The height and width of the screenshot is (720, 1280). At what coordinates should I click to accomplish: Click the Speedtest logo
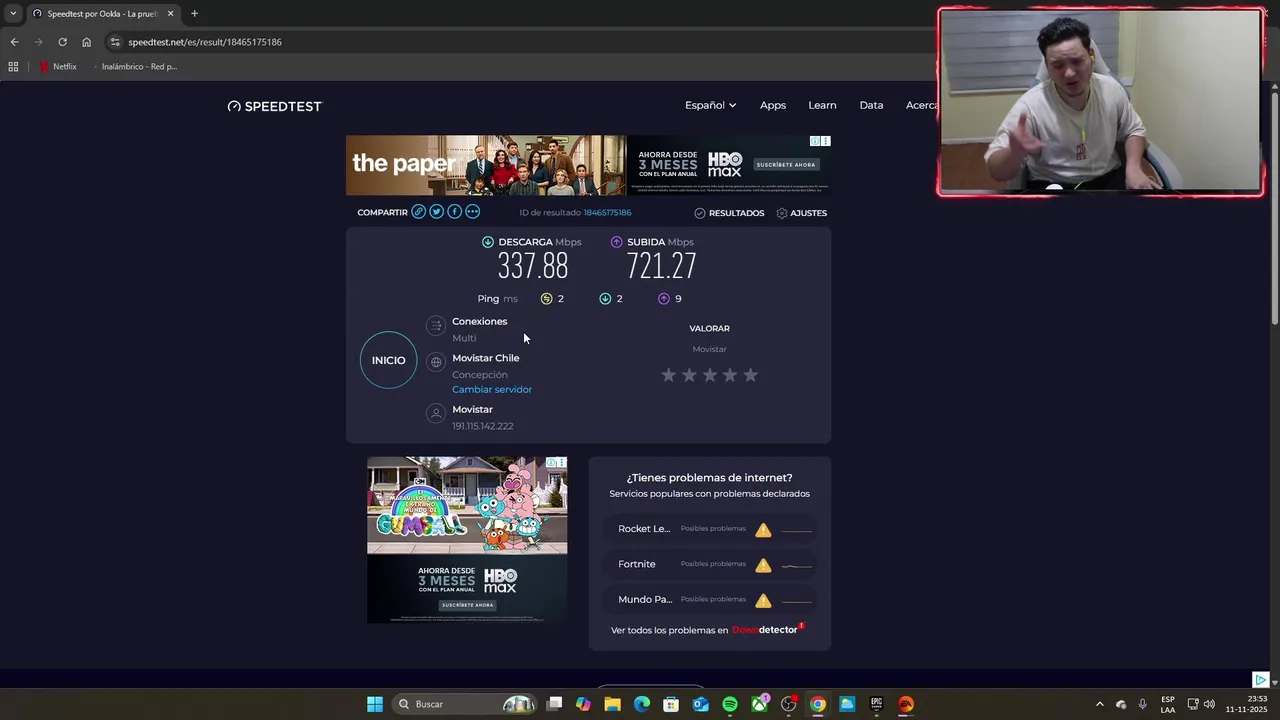(x=275, y=106)
